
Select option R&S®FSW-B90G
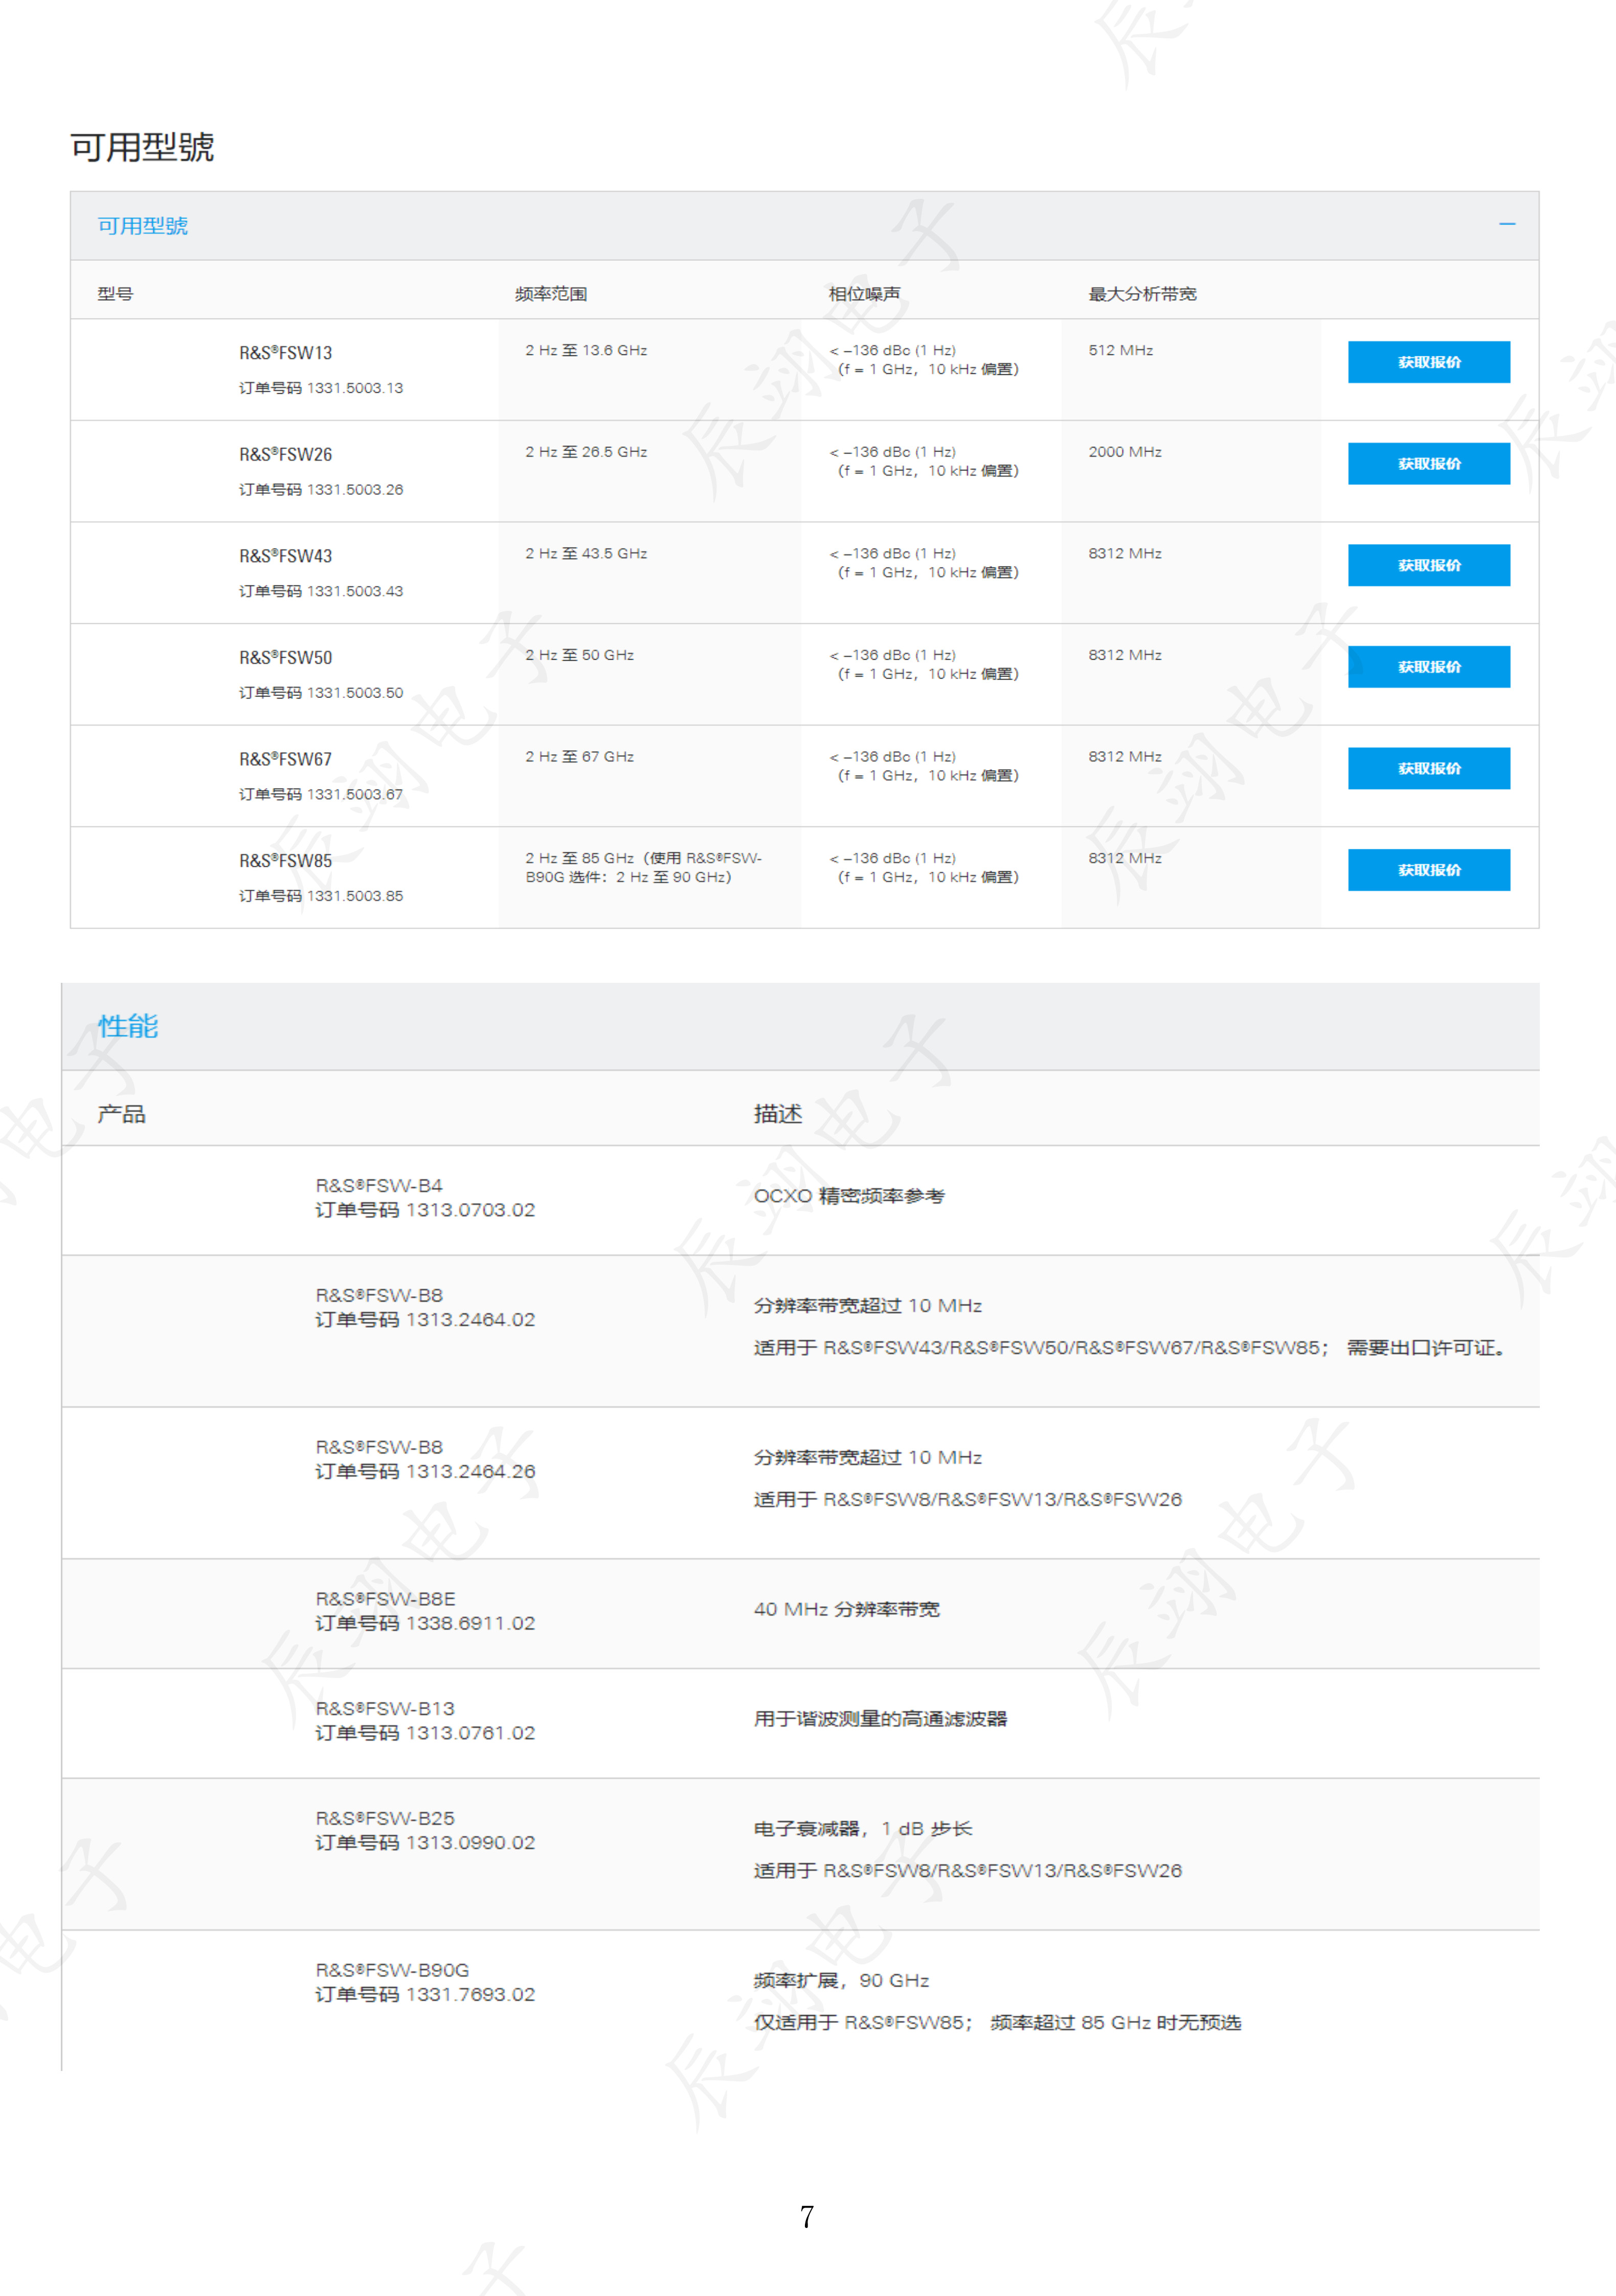point(392,1971)
